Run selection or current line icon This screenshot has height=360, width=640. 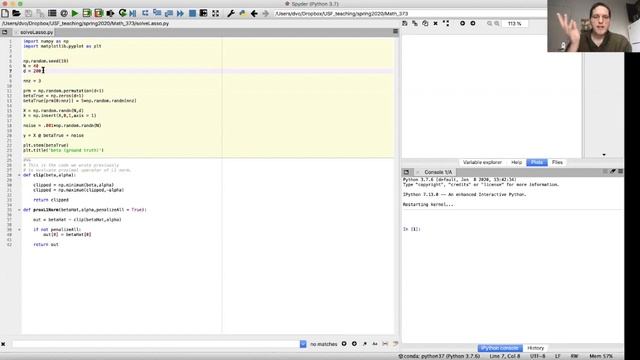click(110, 13)
